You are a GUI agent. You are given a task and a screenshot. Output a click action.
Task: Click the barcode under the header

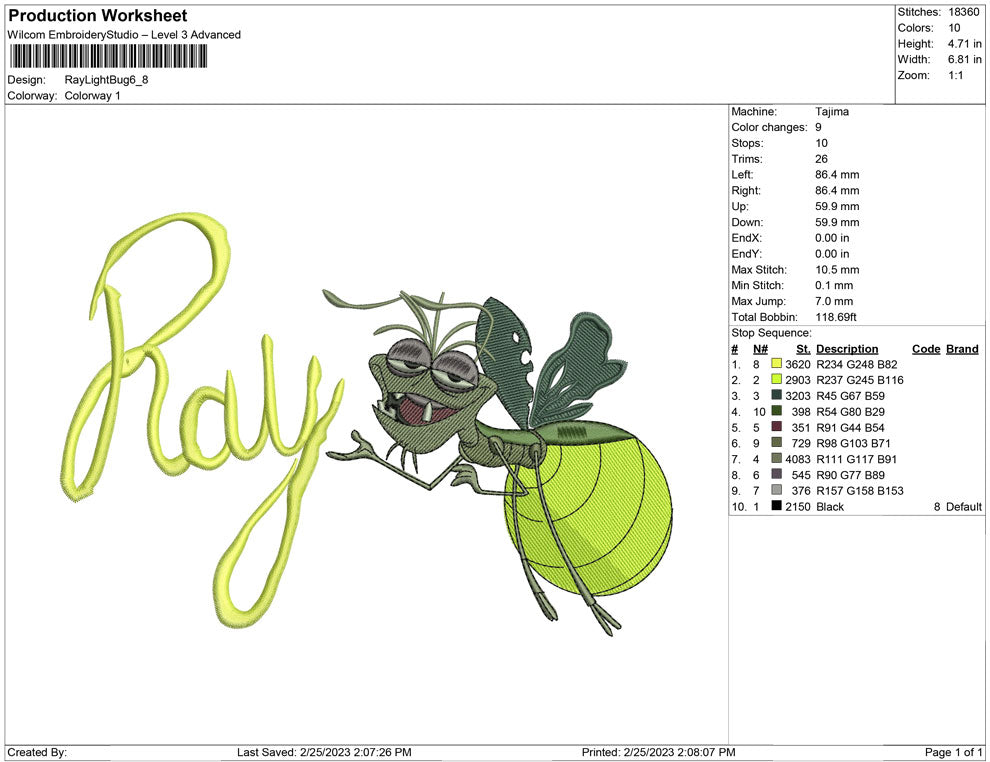(x=107, y=56)
